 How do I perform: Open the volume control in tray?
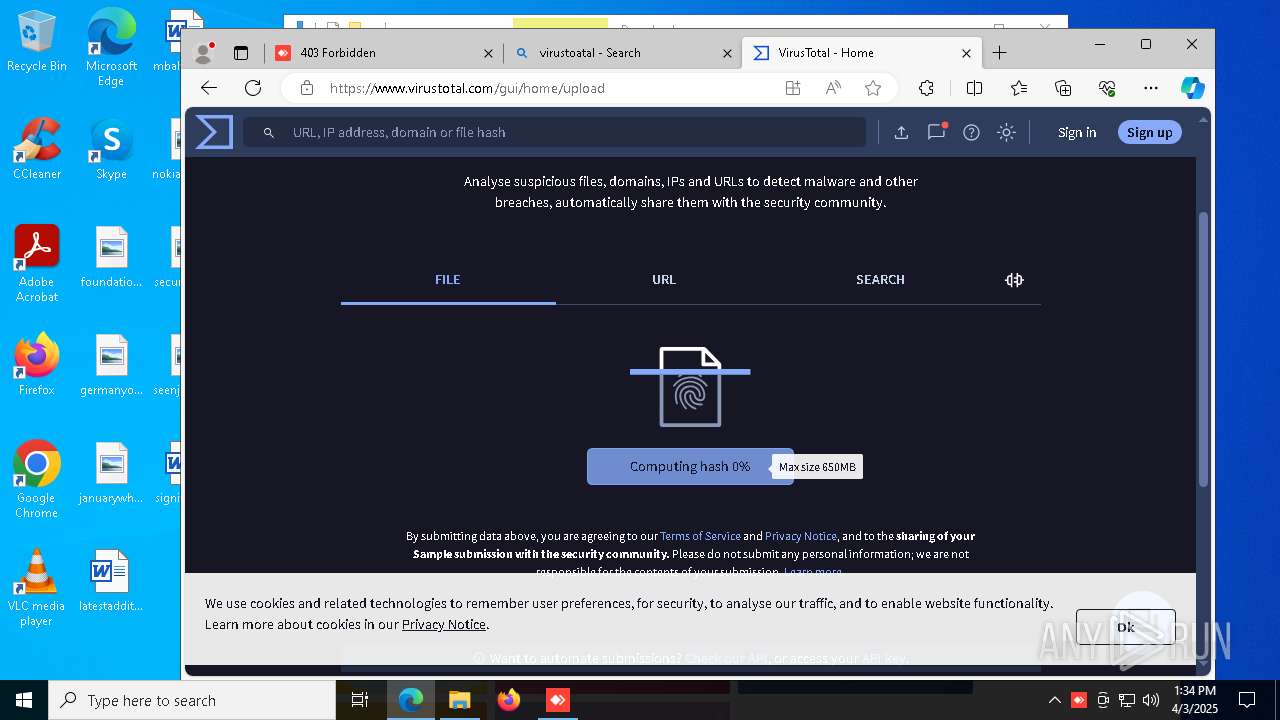pos(1150,700)
